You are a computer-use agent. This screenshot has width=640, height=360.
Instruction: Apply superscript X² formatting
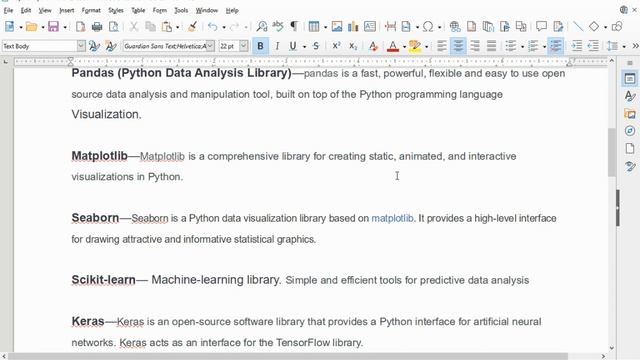pyautogui.click(x=336, y=46)
